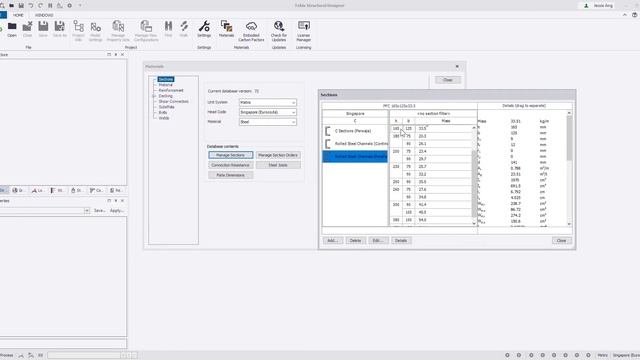
Task: Select Sections in the Materials tree
Action: 166,79
